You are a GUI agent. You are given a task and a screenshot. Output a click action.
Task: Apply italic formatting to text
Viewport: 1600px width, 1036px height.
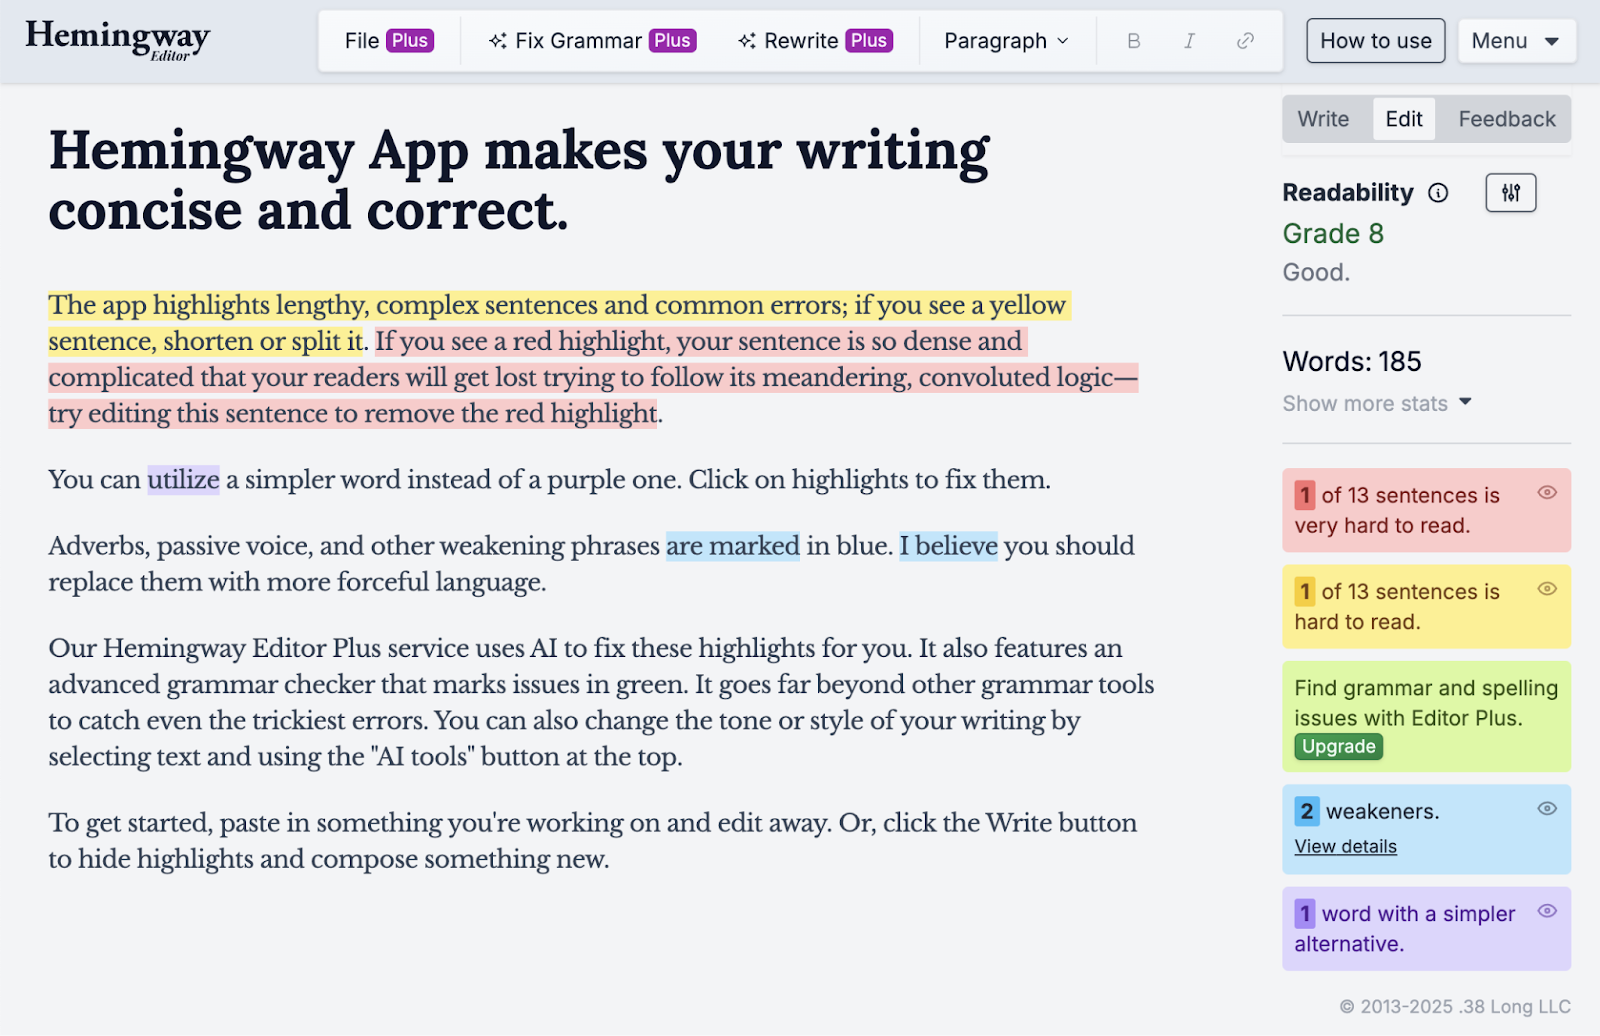click(1189, 41)
